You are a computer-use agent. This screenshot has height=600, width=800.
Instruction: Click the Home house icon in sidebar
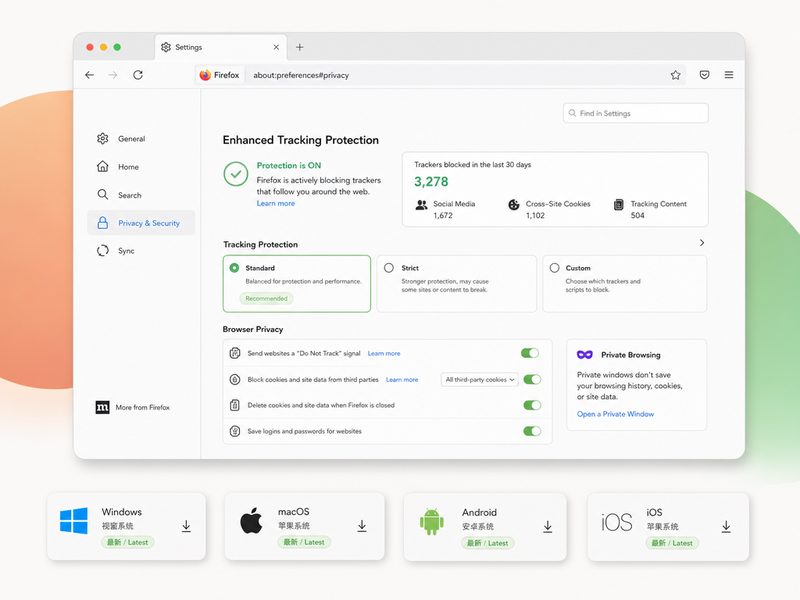point(103,166)
